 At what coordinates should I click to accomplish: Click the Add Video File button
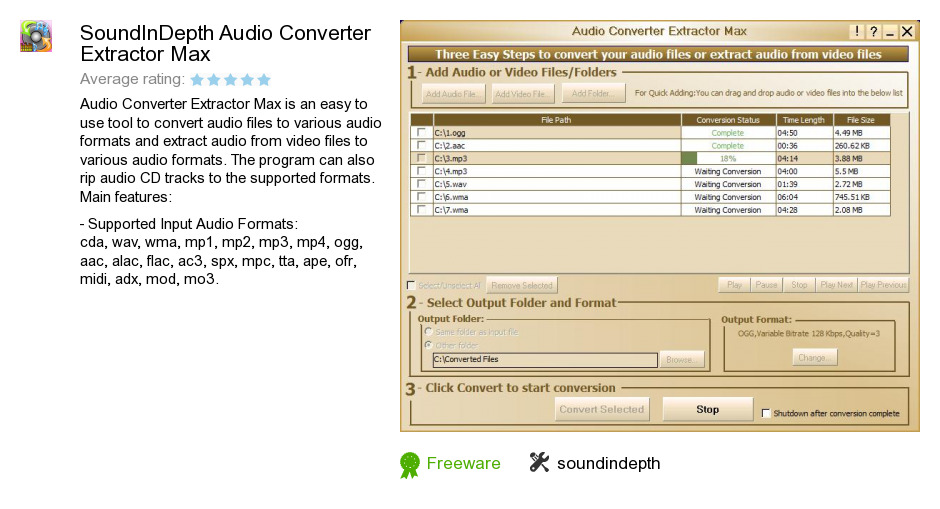[522, 94]
